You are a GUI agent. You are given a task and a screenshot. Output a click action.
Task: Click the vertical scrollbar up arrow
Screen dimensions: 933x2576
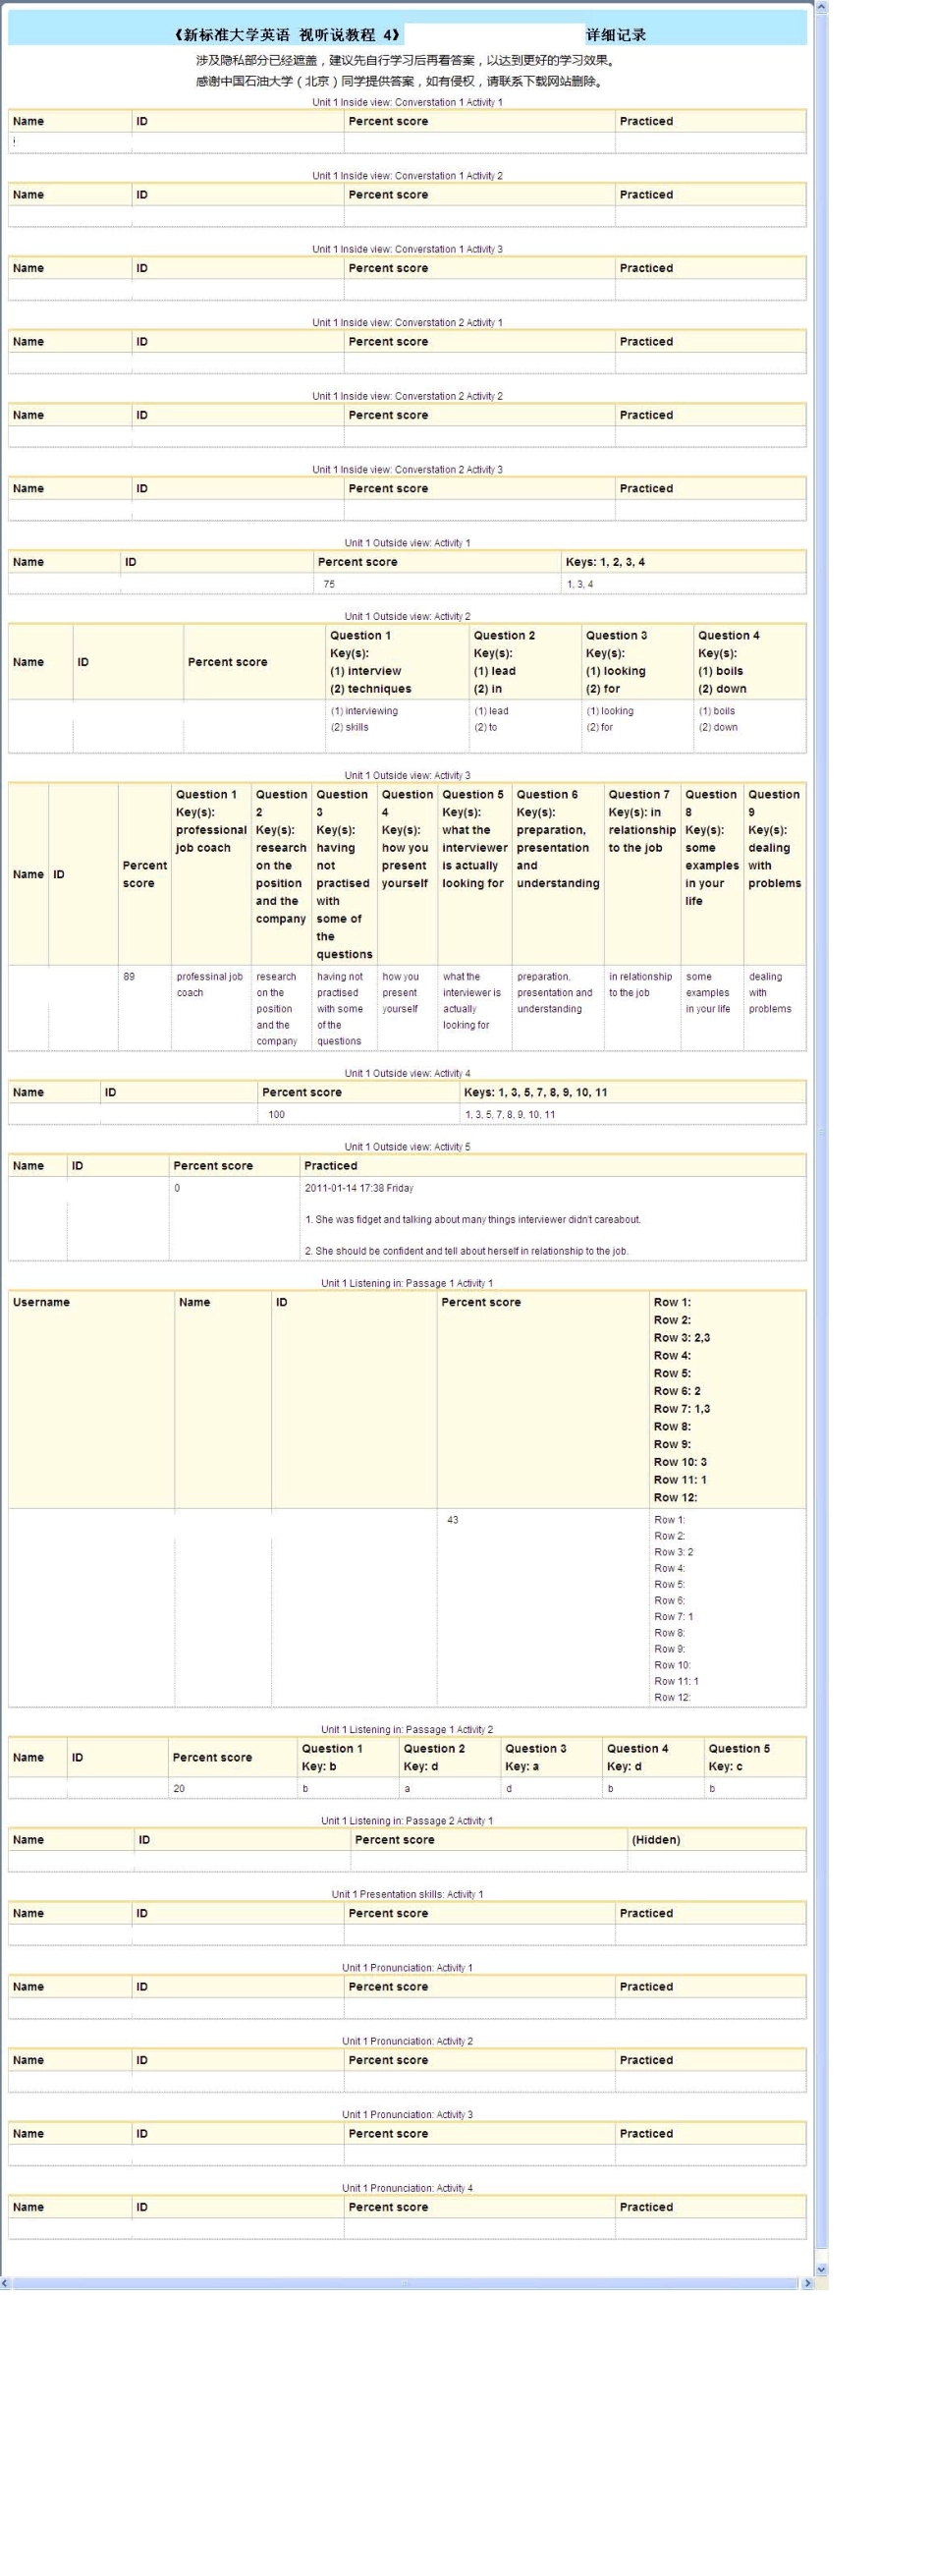point(821,7)
